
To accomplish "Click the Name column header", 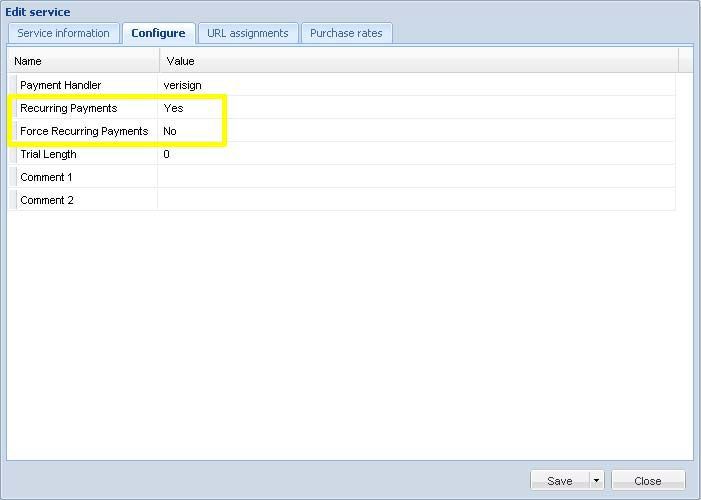I will click(x=84, y=61).
